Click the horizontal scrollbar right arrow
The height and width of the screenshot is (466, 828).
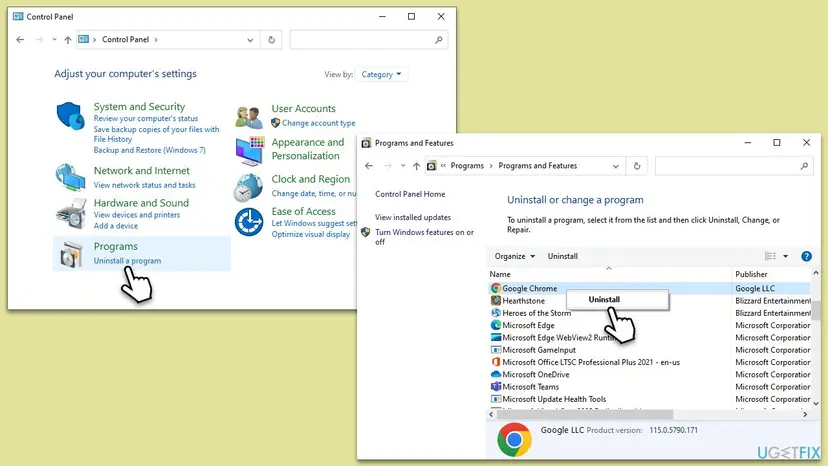coord(805,415)
